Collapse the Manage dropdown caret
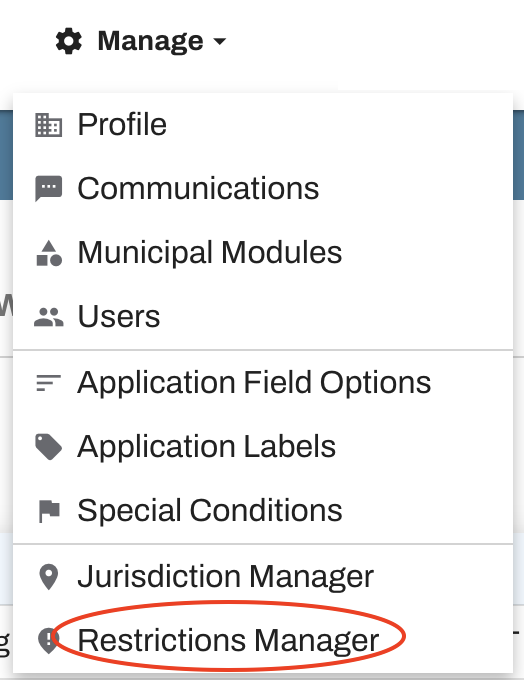The width and height of the screenshot is (524, 680). [220, 41]
